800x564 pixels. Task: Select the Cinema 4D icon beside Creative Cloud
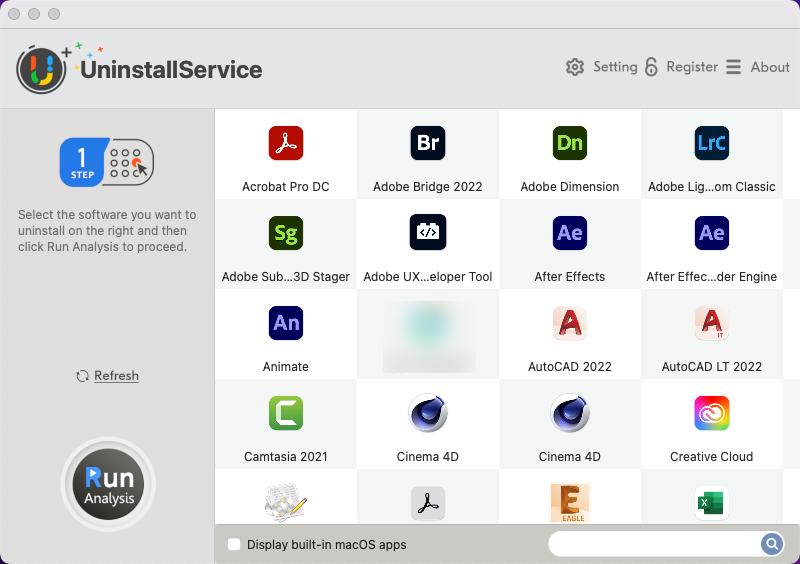point(569,412)
